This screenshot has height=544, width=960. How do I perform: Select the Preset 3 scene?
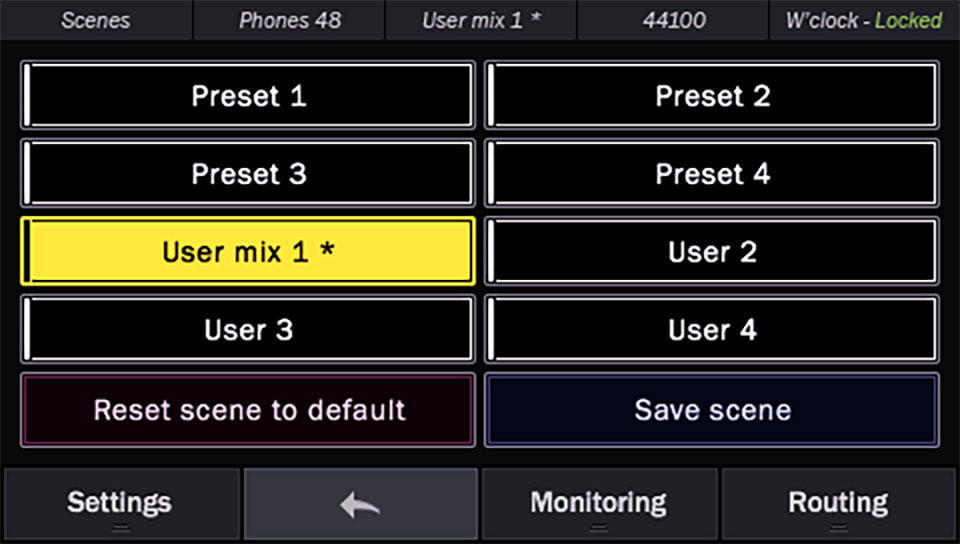248,174
